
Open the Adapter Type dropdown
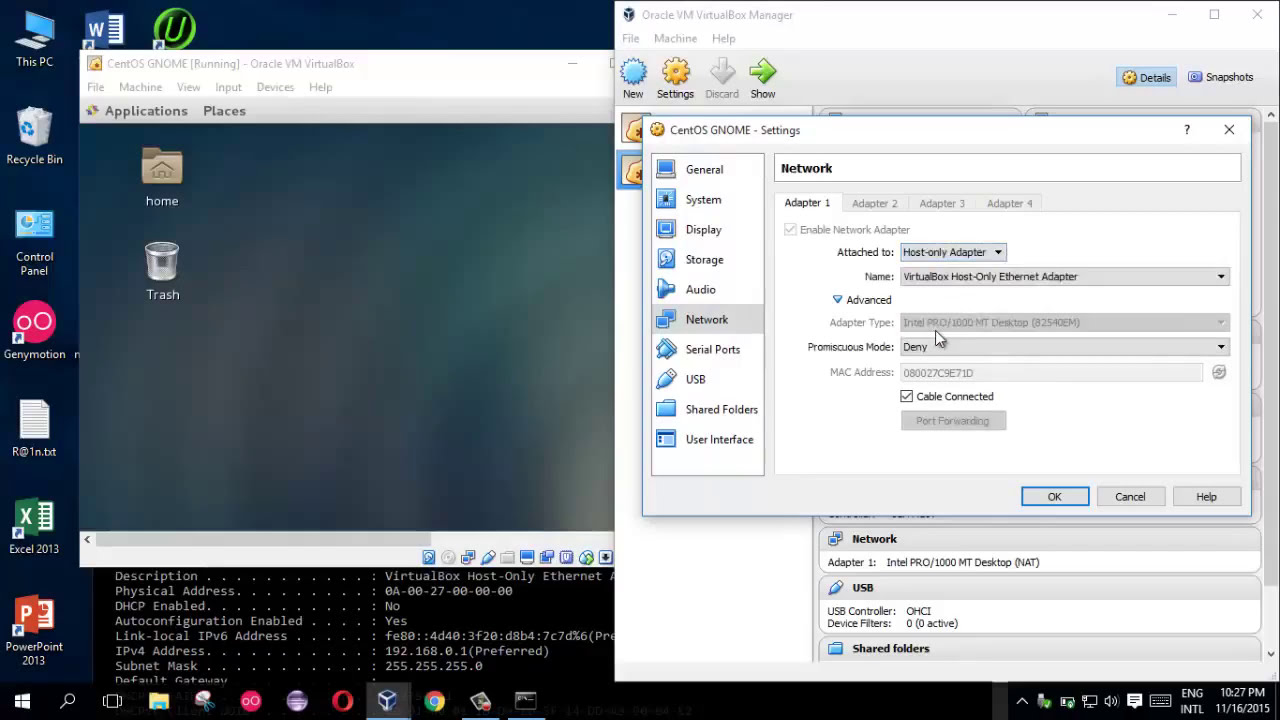(x=1064, y=322)
